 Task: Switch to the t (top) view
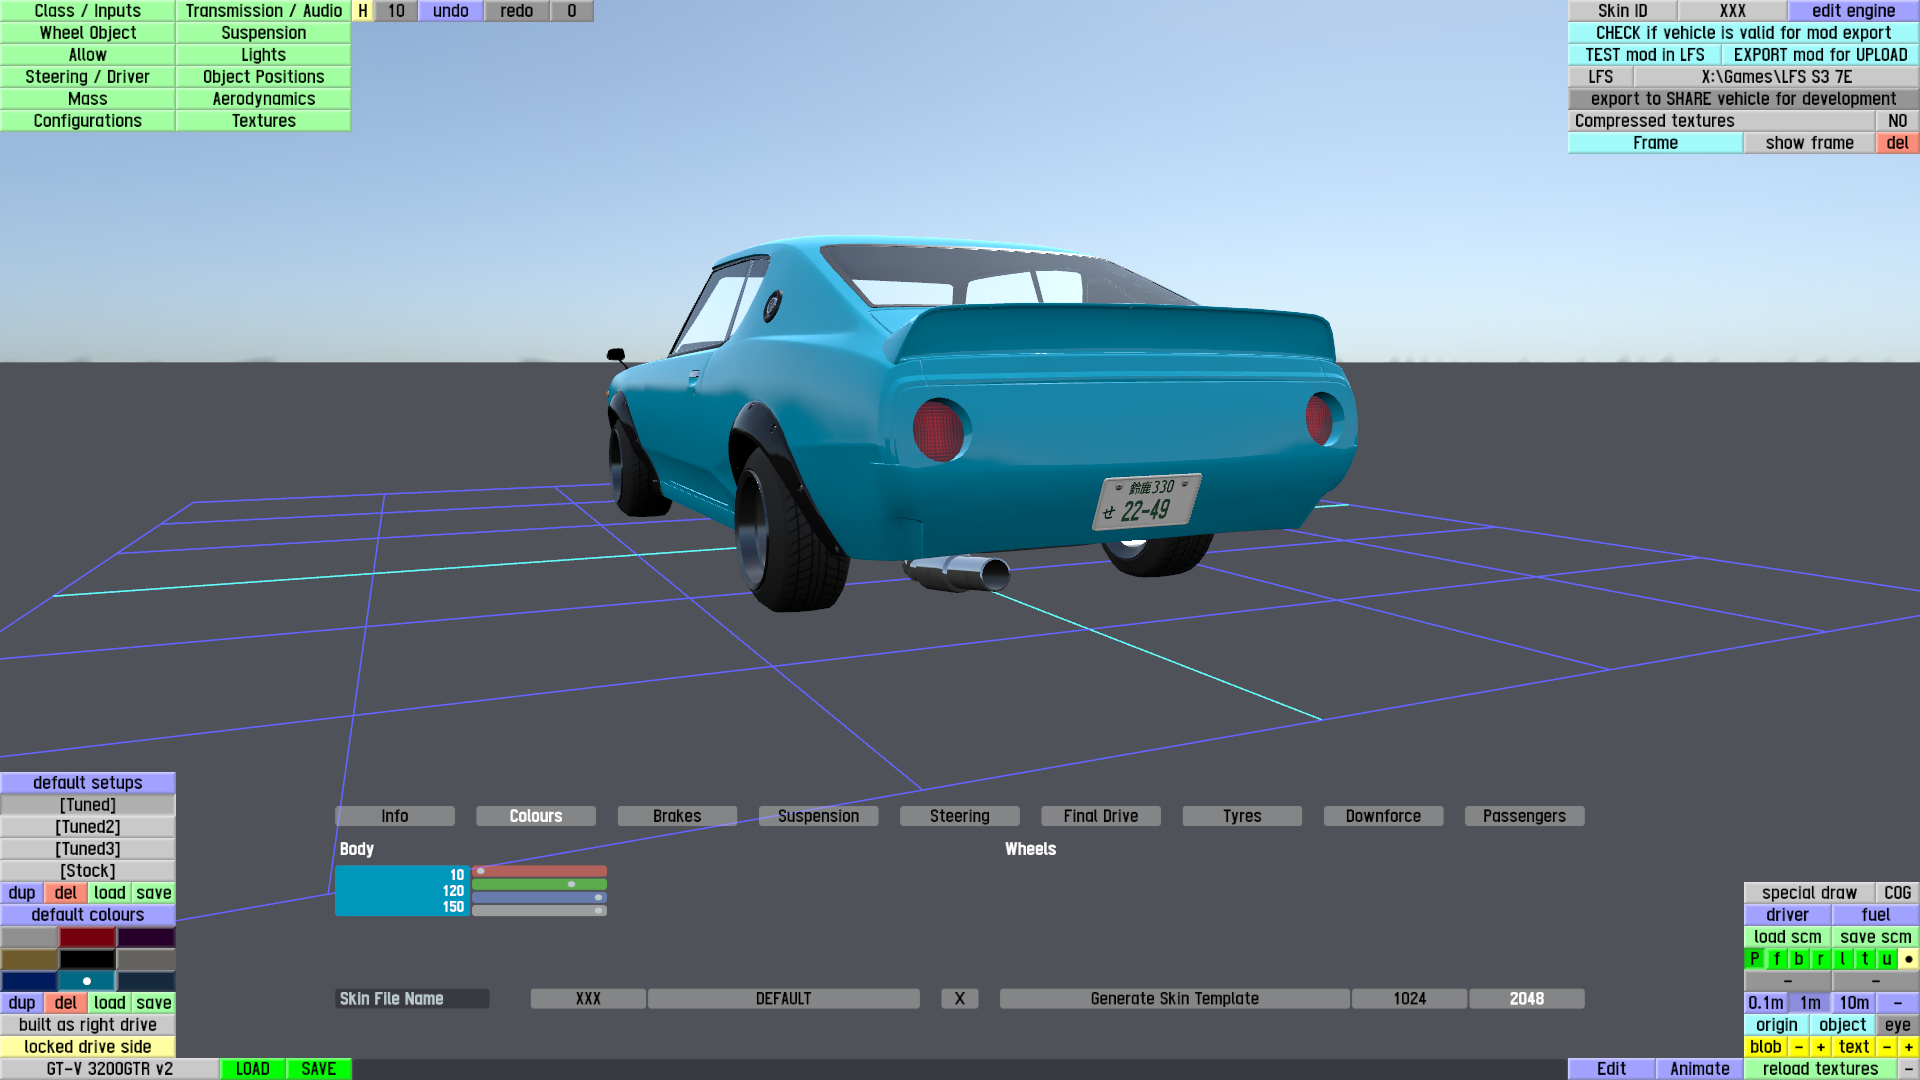(1865, 959)
